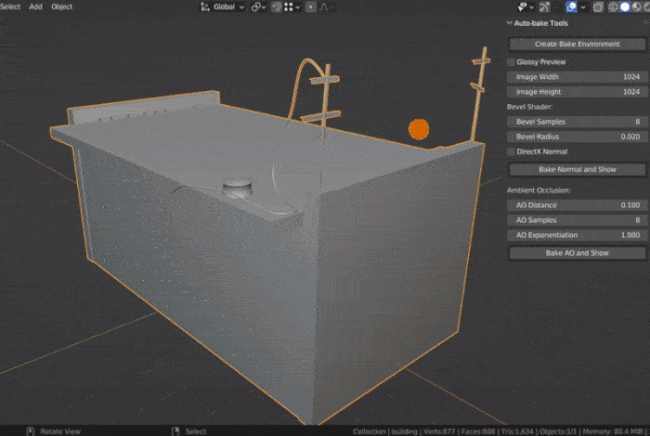Image resolution: width=650 pixels, height=436 pixels.
Task: Toggle the show gizmo icon
Action: click(x=544, y=7)
